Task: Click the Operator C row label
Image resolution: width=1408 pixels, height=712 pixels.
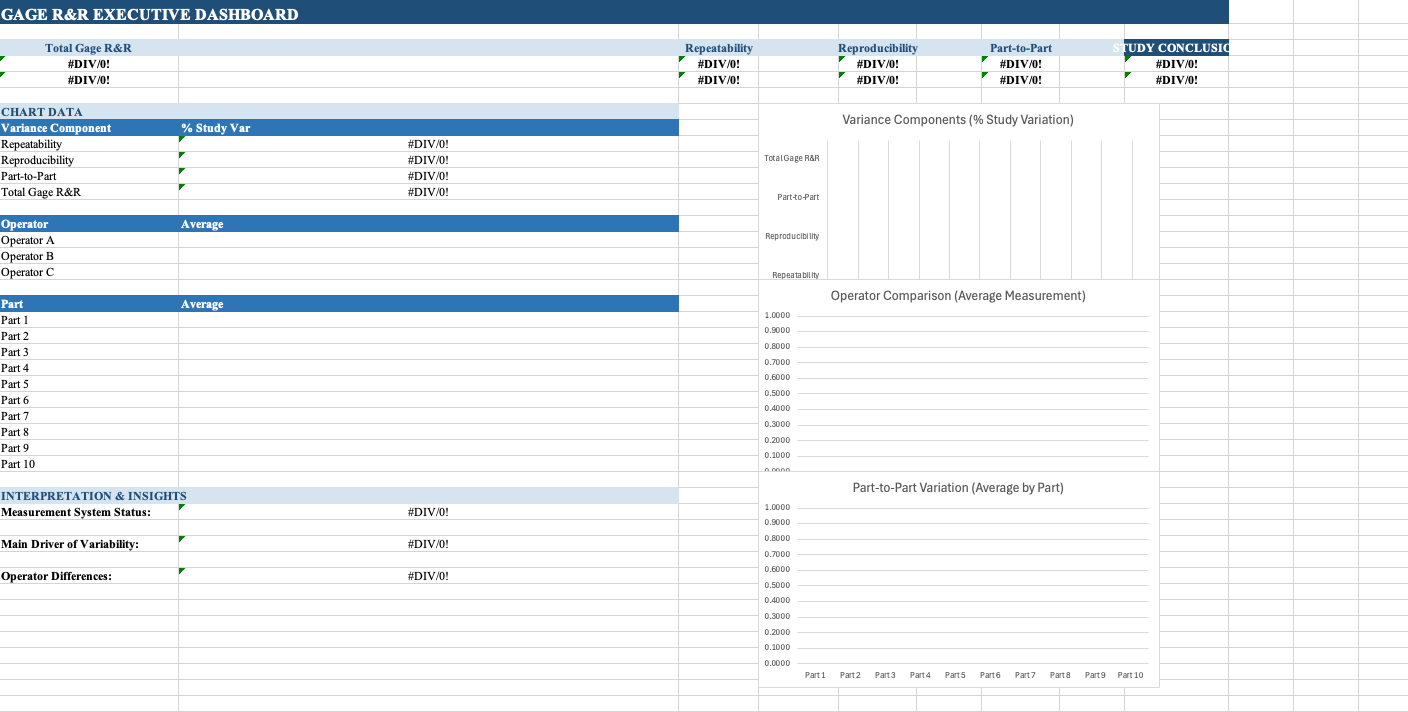Action: coord(28,272)
